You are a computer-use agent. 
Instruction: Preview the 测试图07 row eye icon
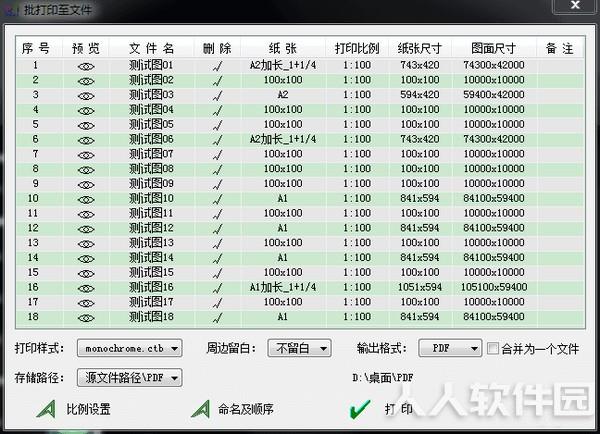(x=86, y=155)
